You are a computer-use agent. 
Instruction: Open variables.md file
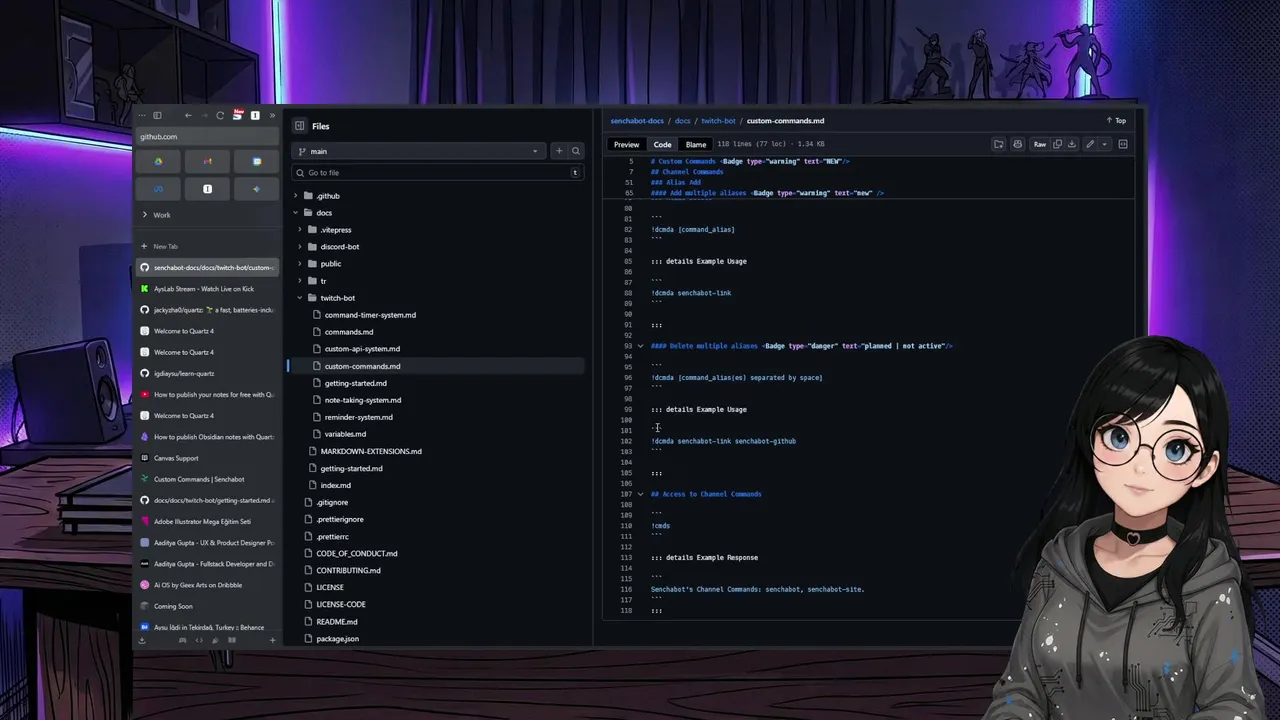[345, 434]
